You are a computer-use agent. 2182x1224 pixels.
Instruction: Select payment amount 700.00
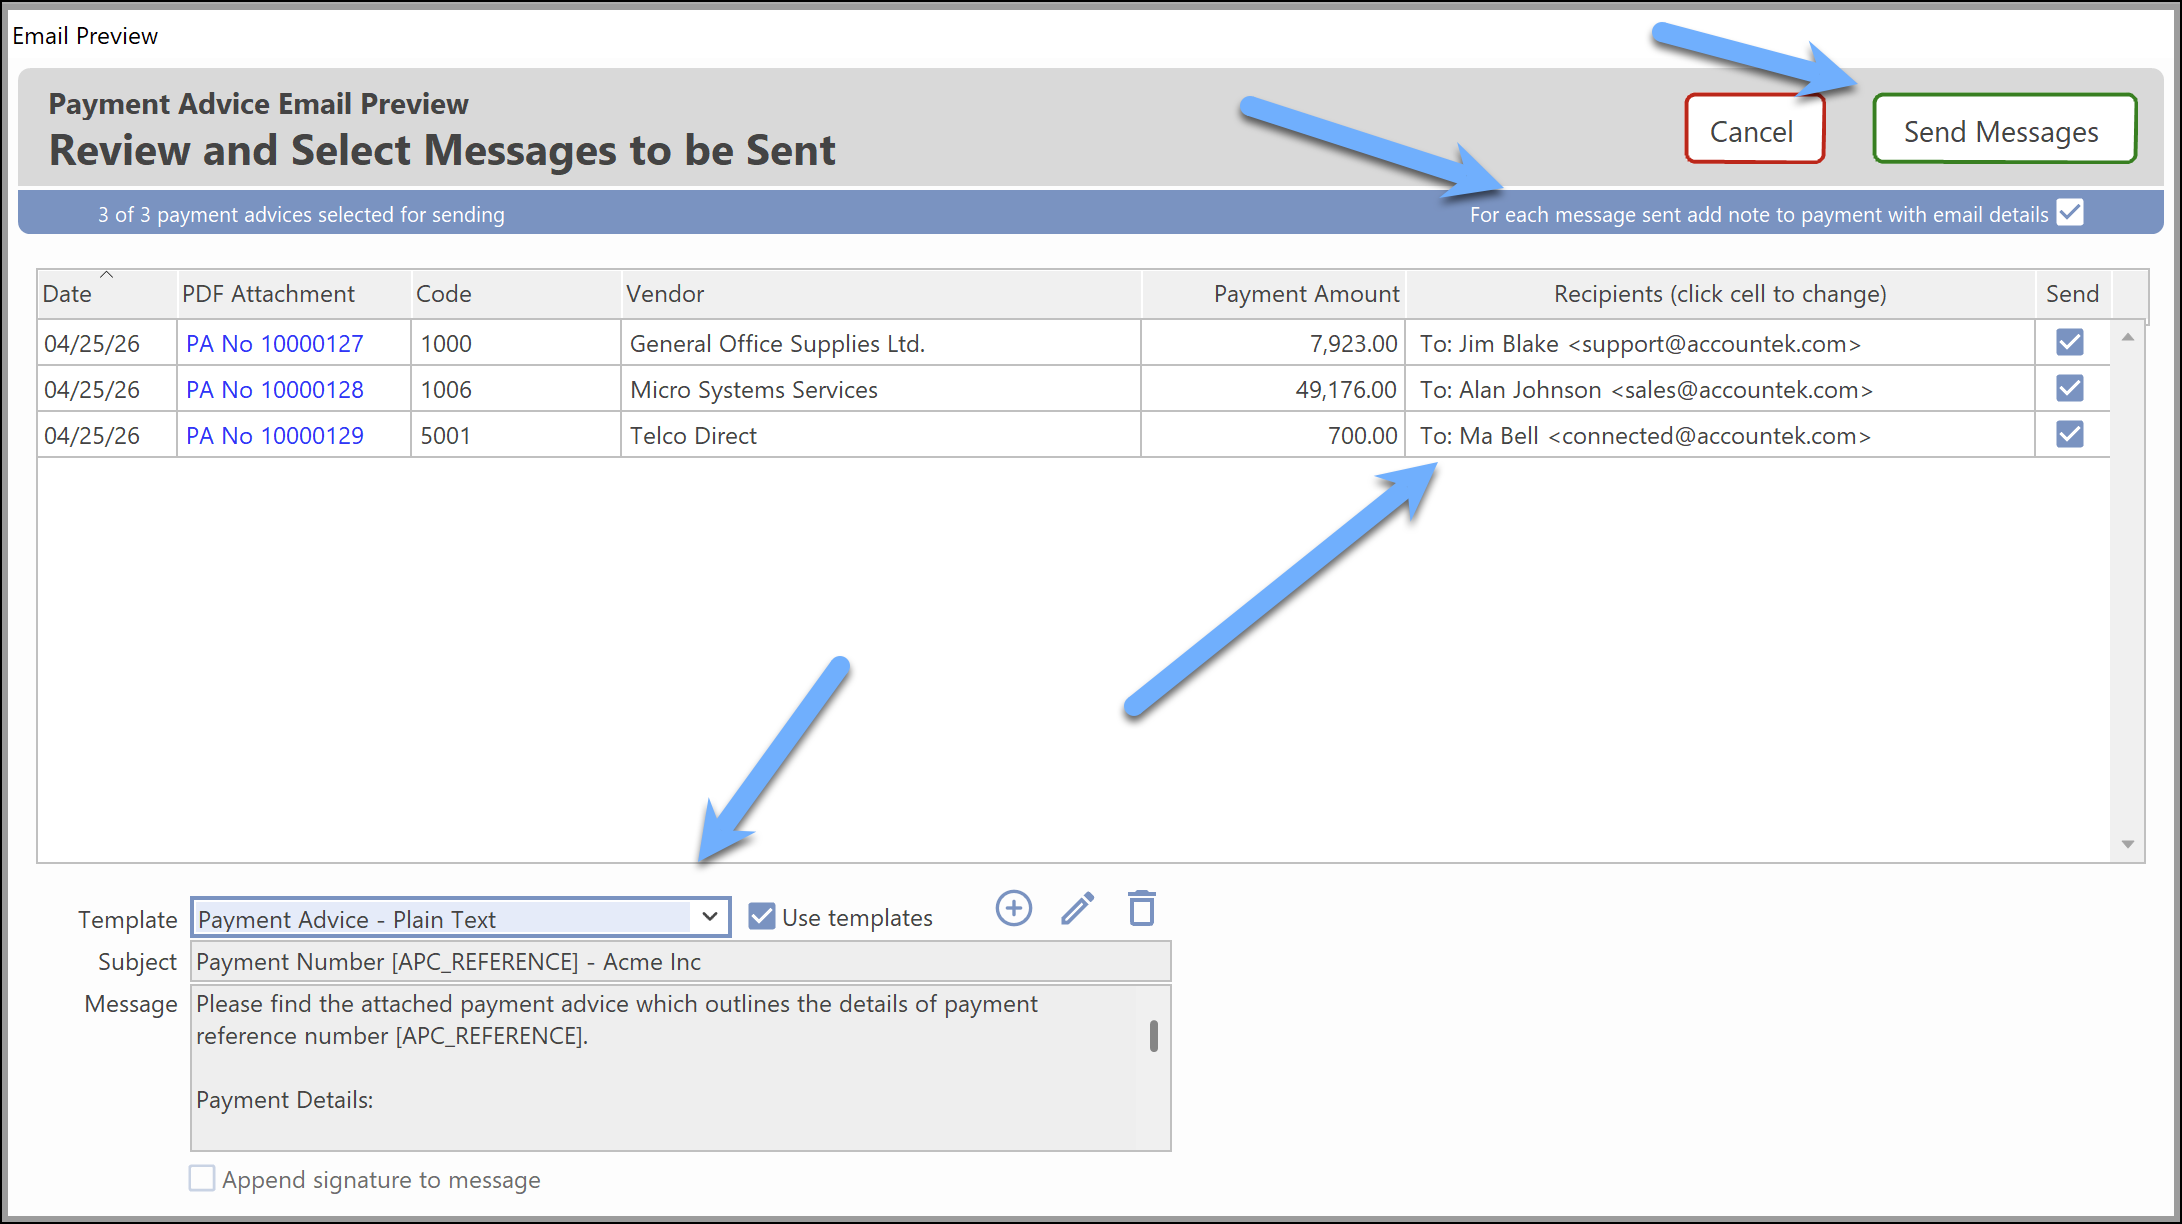[x=1273, y=436]
